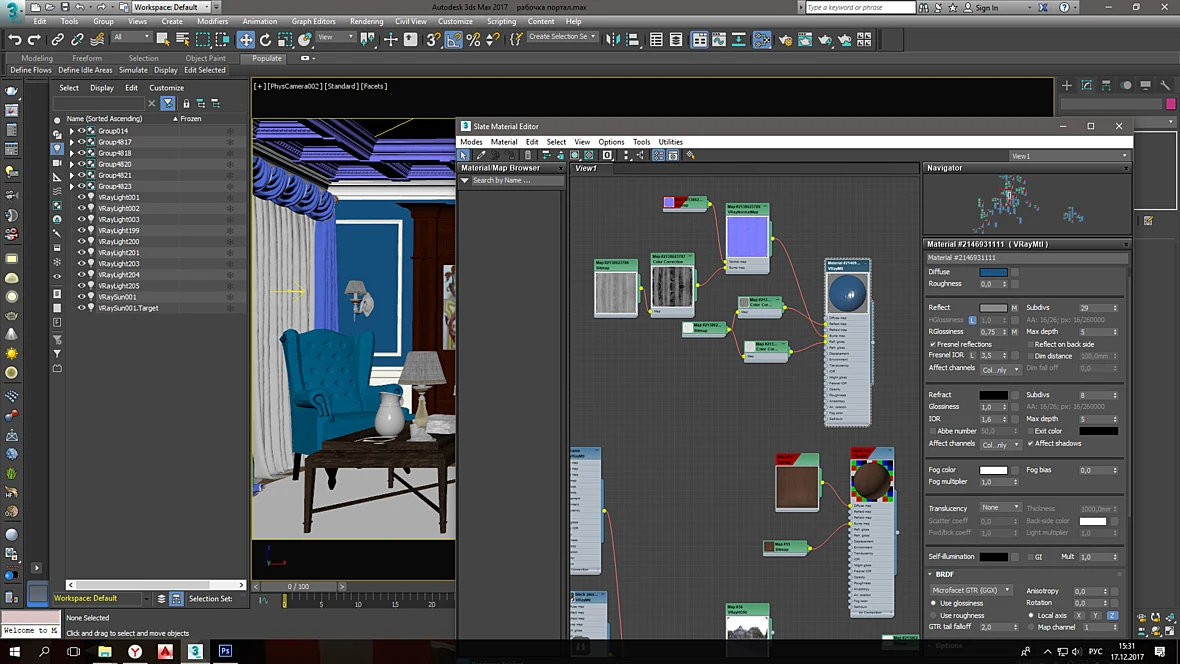Toggle Fresnel reflections checkbox
1180x664 pixels.
click(x=933, y=344)
